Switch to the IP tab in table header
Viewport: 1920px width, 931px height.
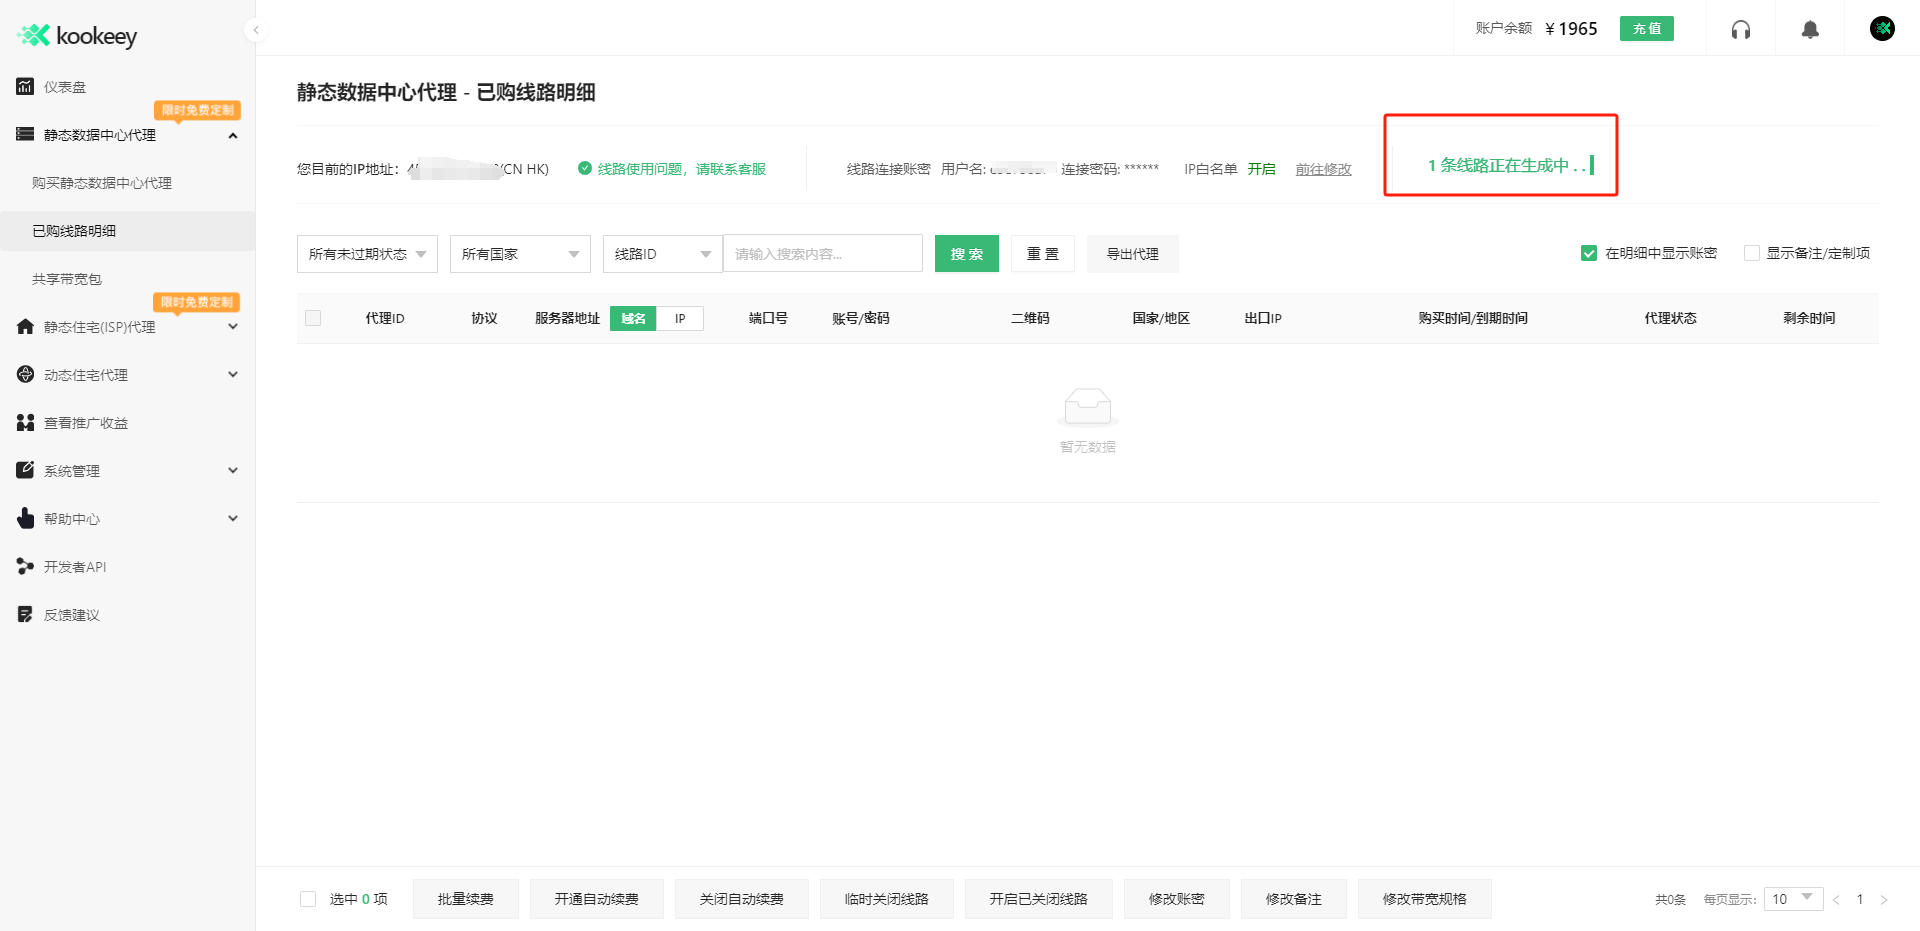click(x=680, y=318)
